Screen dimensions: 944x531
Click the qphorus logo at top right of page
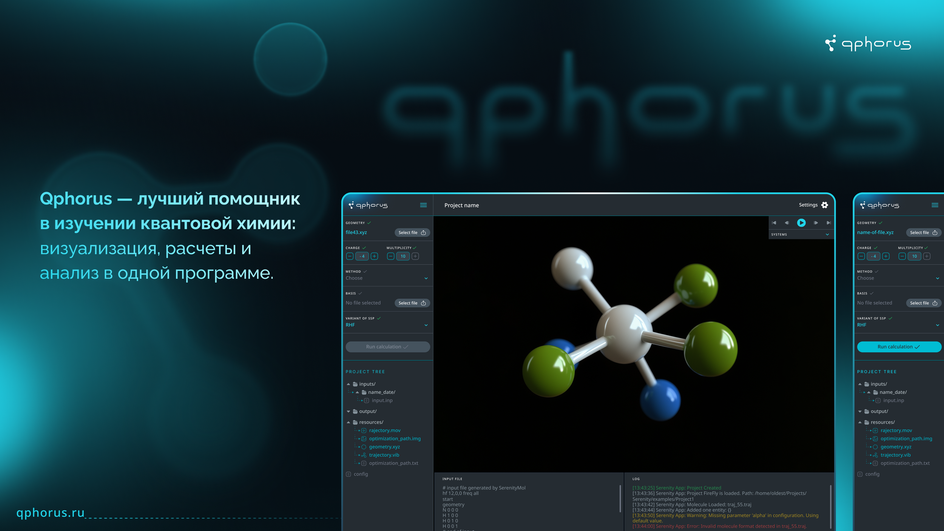pos(868,43)
